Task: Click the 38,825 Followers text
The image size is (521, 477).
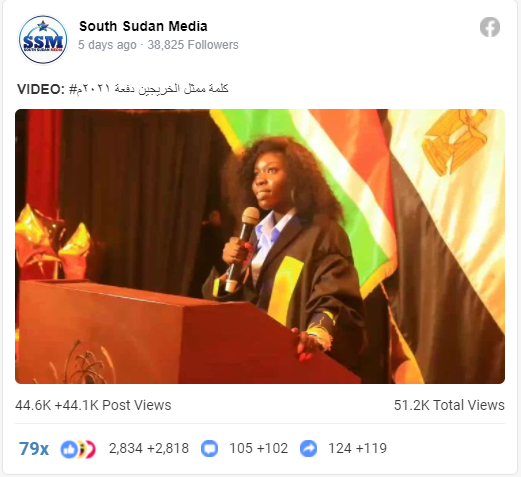Action: [193, 45]
